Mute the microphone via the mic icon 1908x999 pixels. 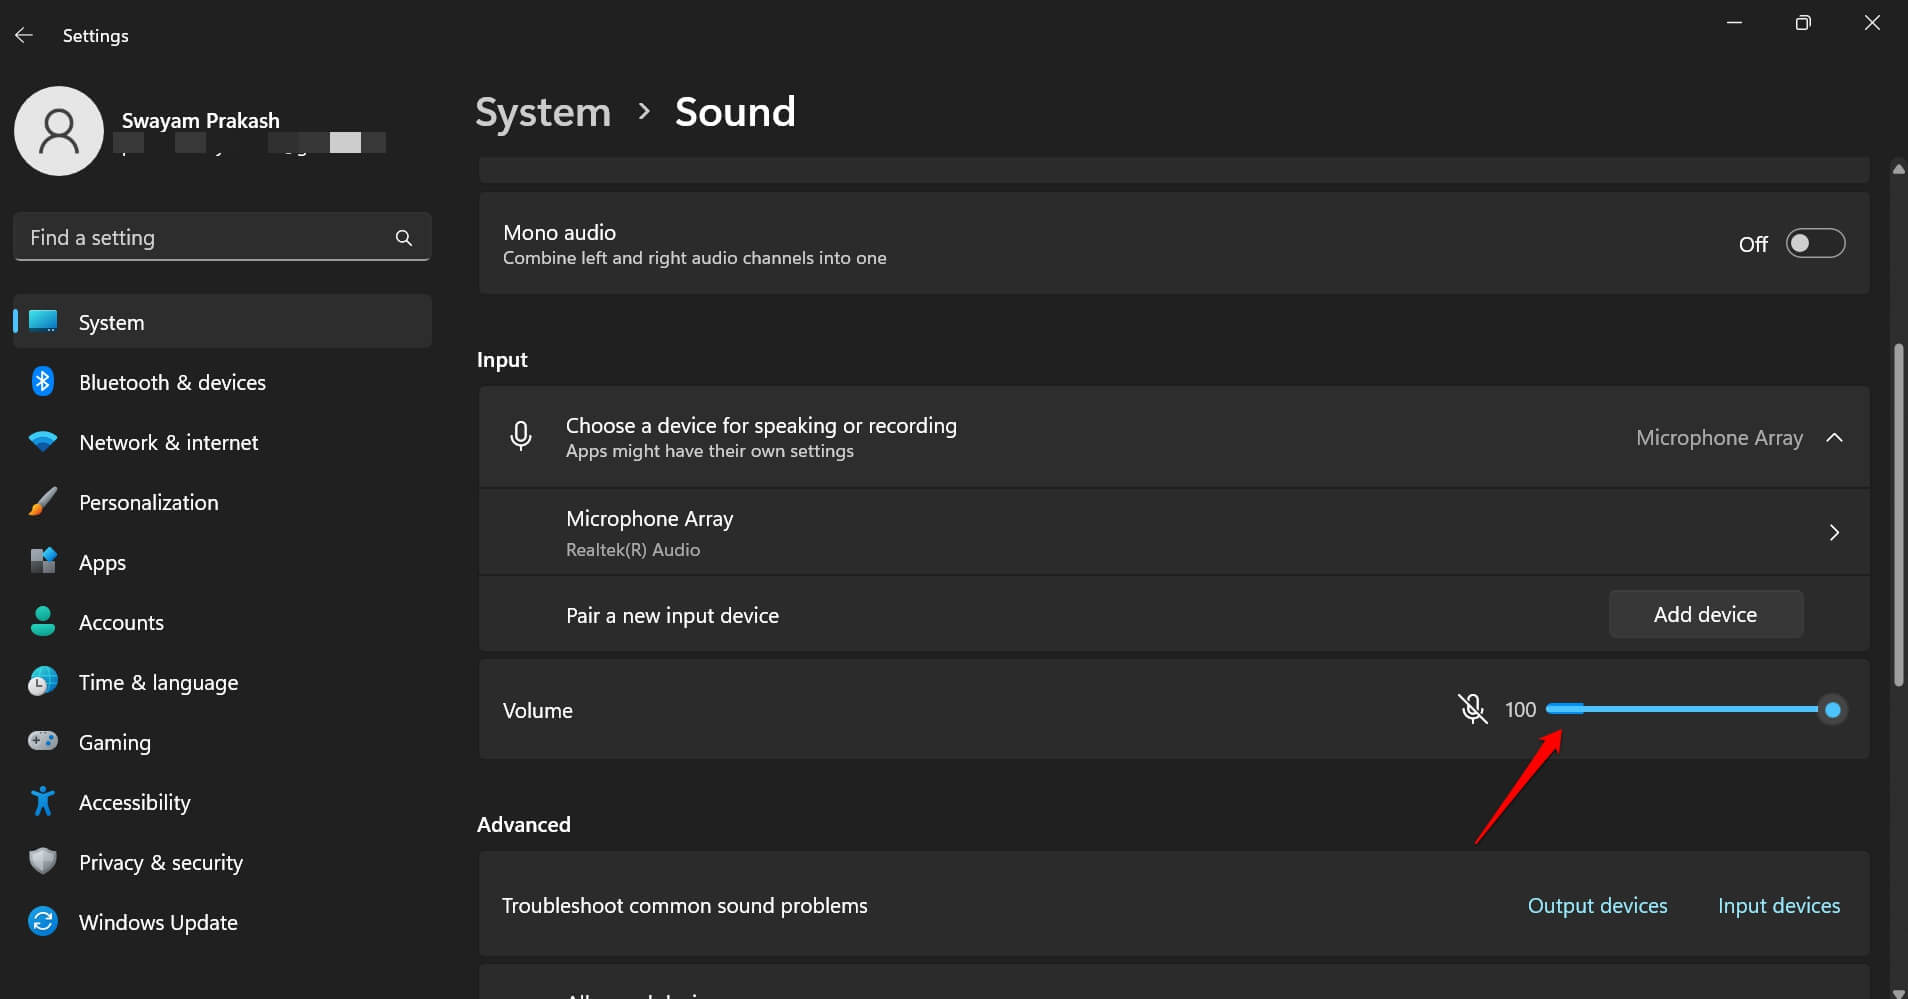click(x=1474, y=709)
